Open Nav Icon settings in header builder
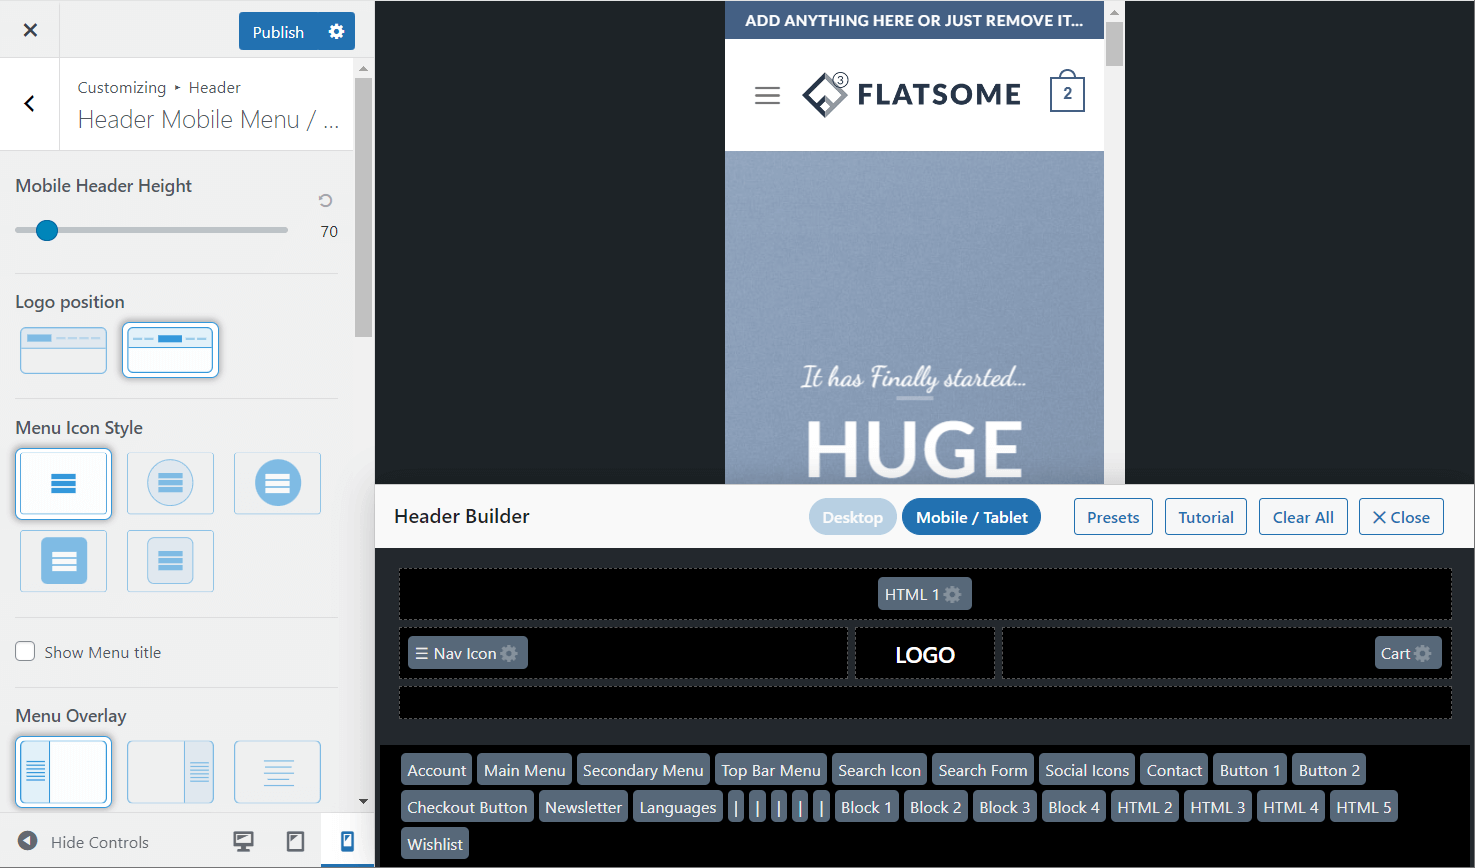 tap(509, 654)
